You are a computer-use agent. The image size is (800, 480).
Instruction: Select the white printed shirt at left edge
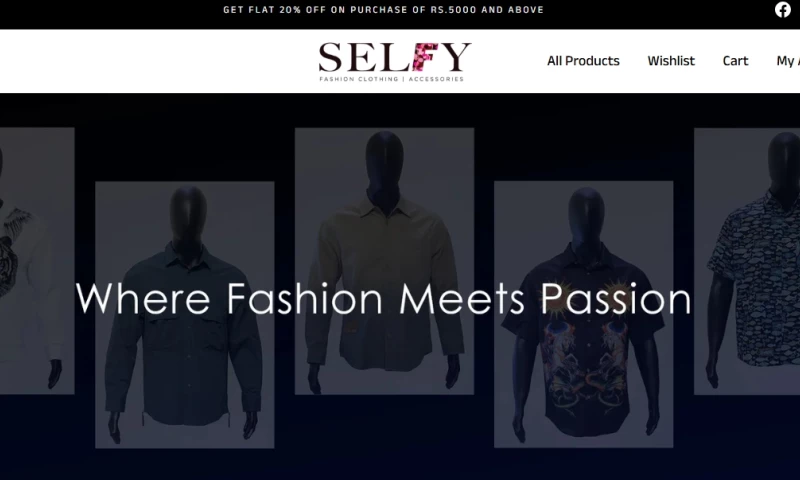click(37, 261)
